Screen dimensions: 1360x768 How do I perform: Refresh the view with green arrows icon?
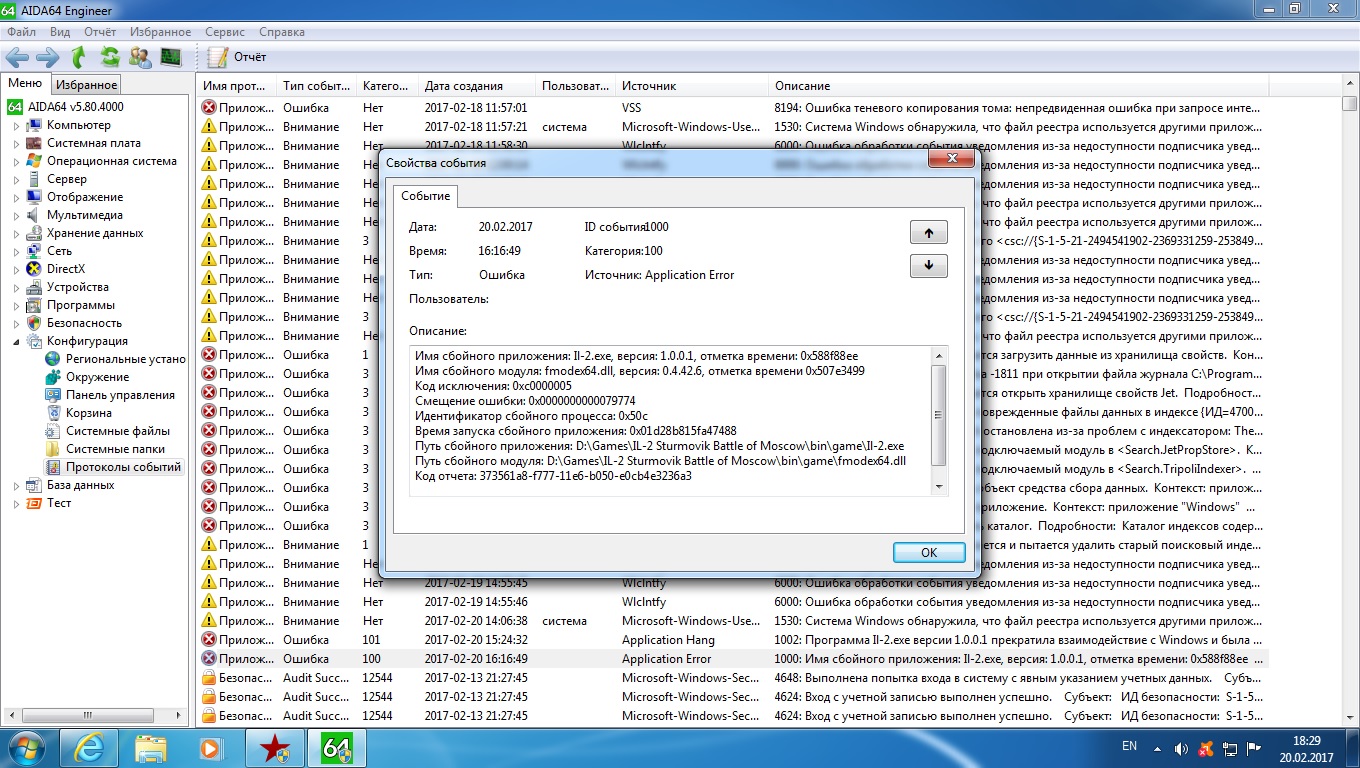[x=110, y=57]
